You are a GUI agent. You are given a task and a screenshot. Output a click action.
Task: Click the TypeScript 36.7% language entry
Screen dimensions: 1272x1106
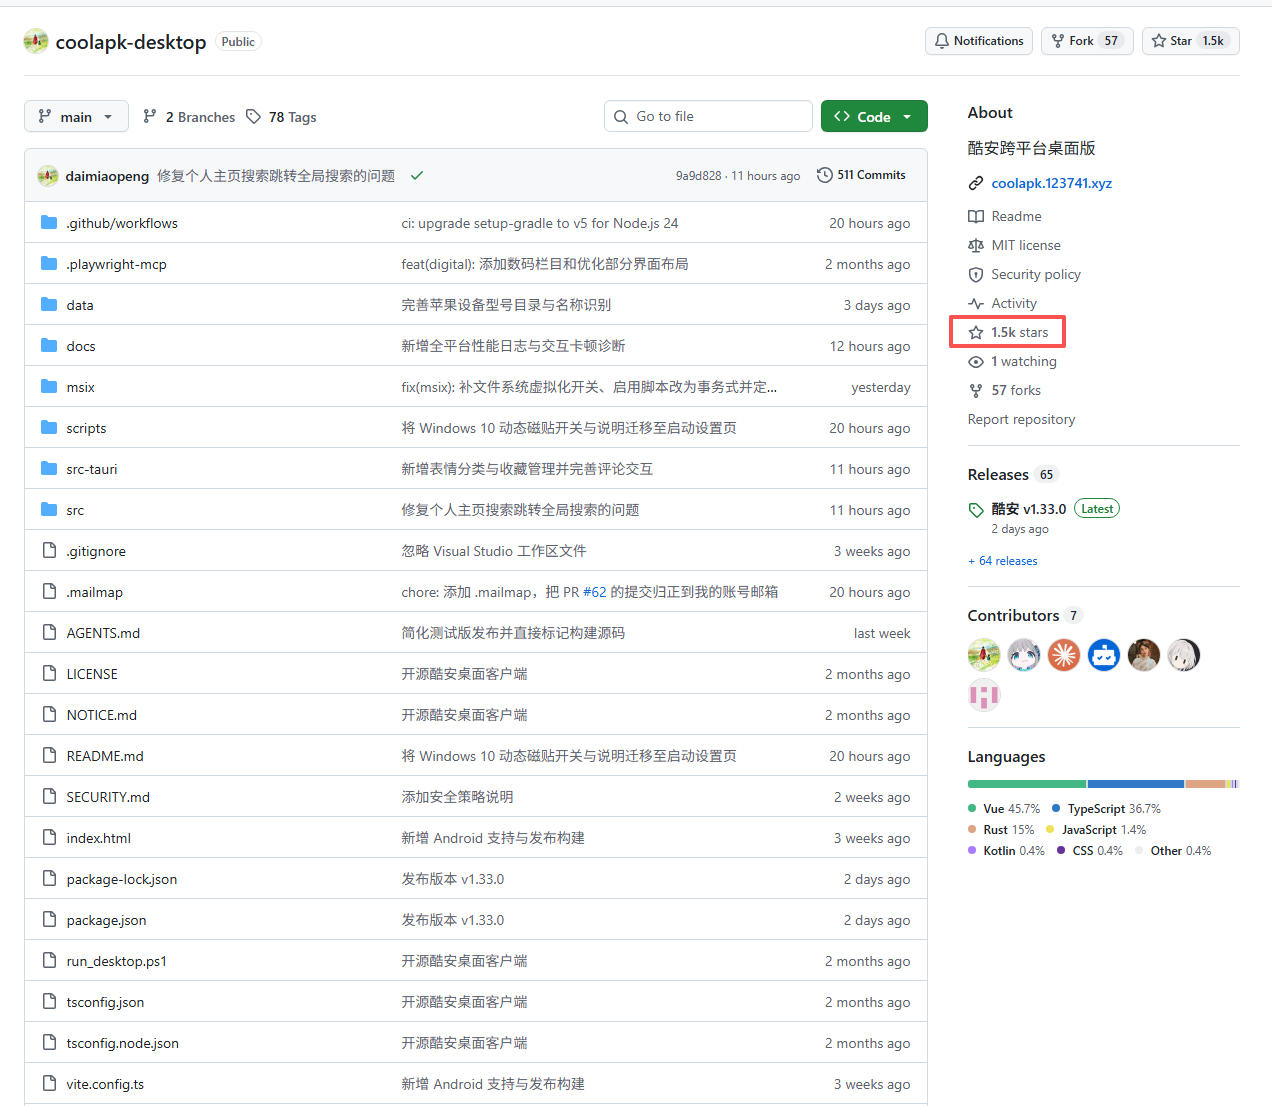click(x=1106, y=808)
